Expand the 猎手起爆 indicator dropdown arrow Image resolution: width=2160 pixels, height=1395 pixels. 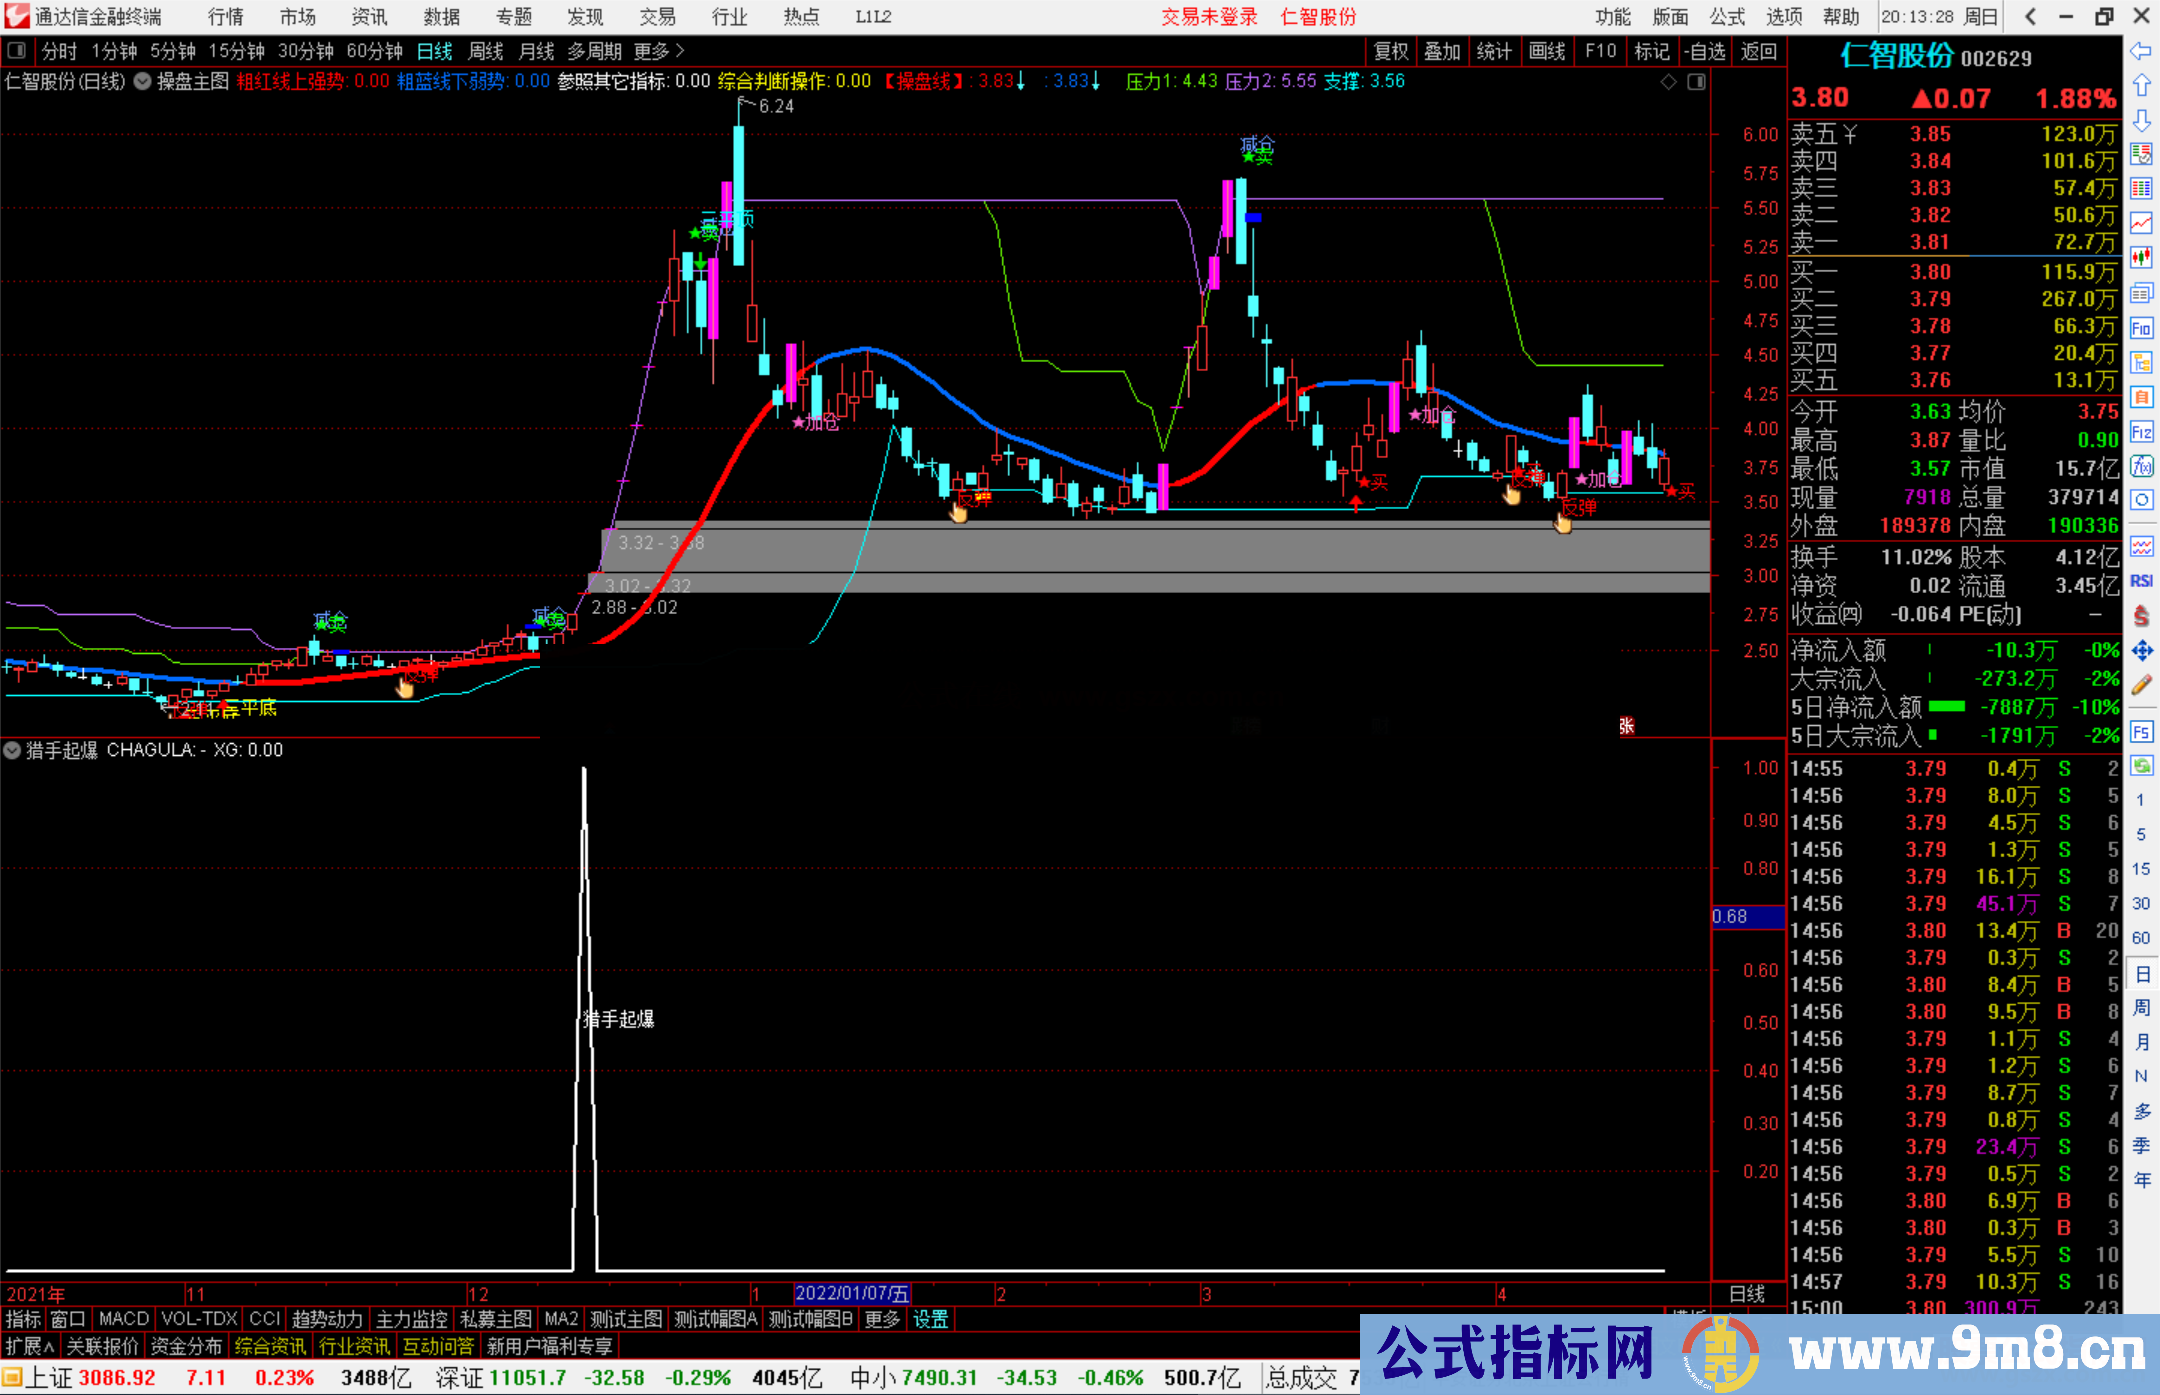(x=12, y=750)
